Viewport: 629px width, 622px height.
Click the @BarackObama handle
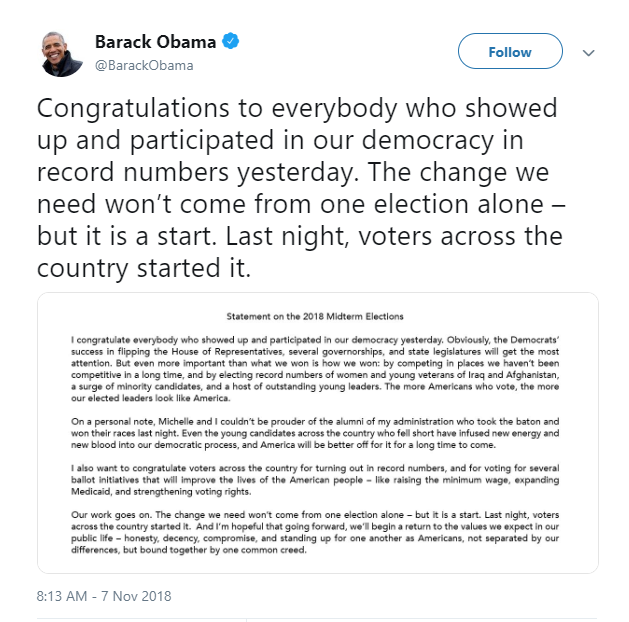[x=144, y=65]
